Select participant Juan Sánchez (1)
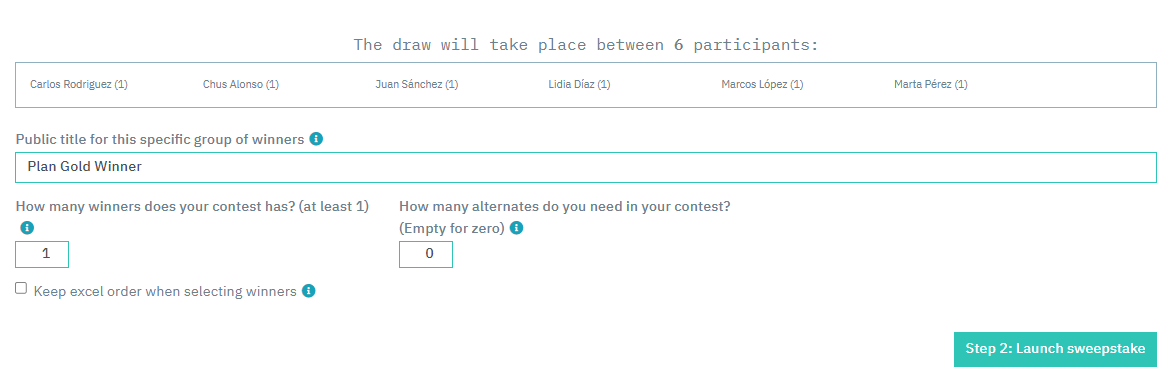Image resolution: width=1165 pixels, height=372 pixels. [x=417, y=85]
